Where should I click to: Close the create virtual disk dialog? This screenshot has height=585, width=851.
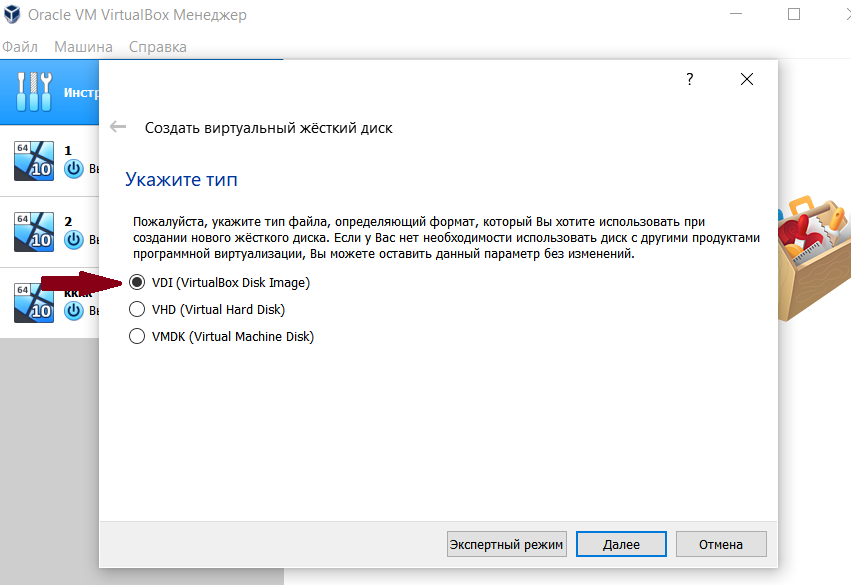[746, 80]
